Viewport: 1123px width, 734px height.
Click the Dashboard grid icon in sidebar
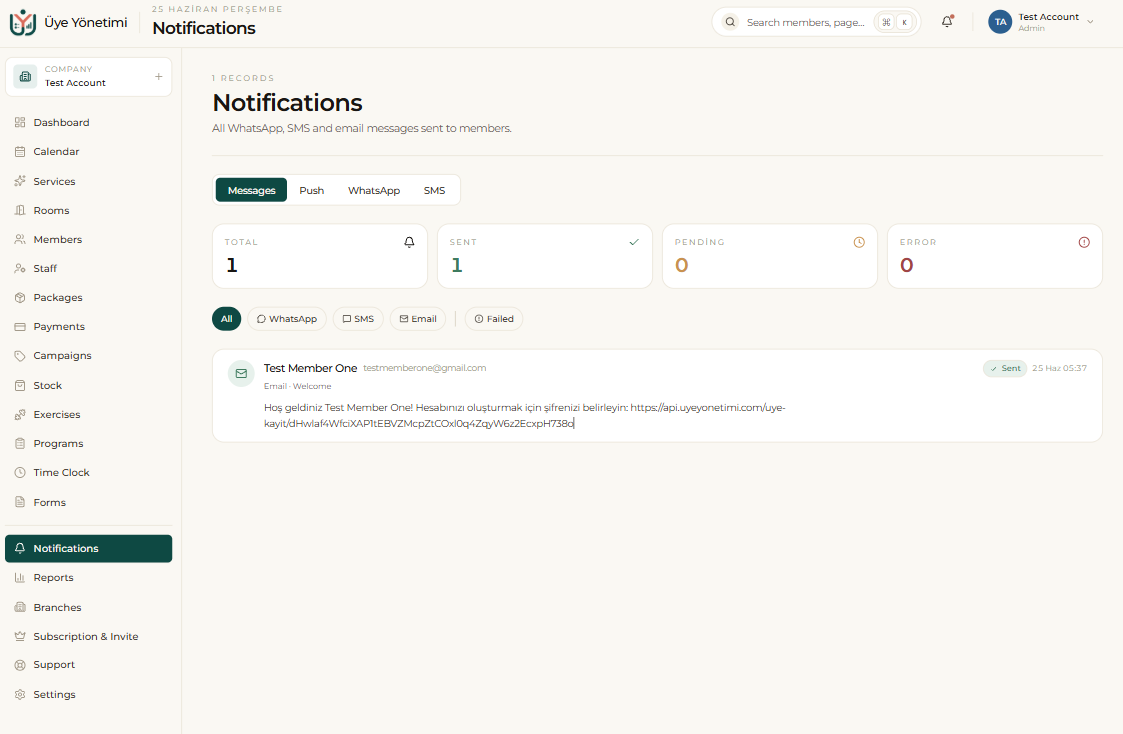[20, 122]
